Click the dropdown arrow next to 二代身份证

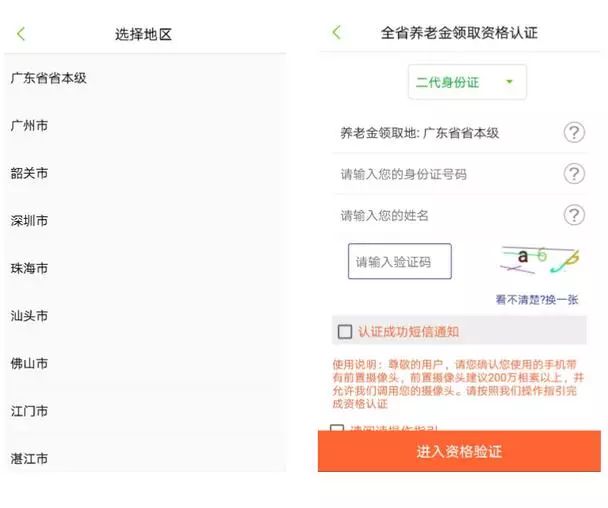(510, 82)
